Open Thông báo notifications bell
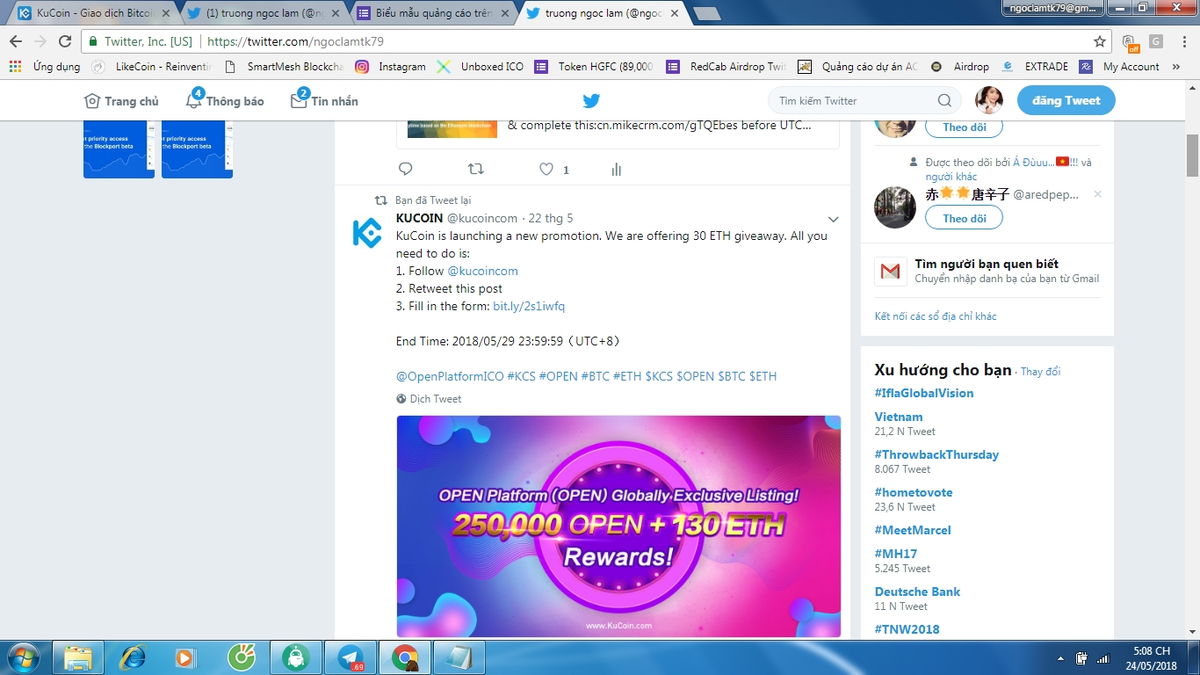Screen dimensions: 1200x675 click(225, 100)
